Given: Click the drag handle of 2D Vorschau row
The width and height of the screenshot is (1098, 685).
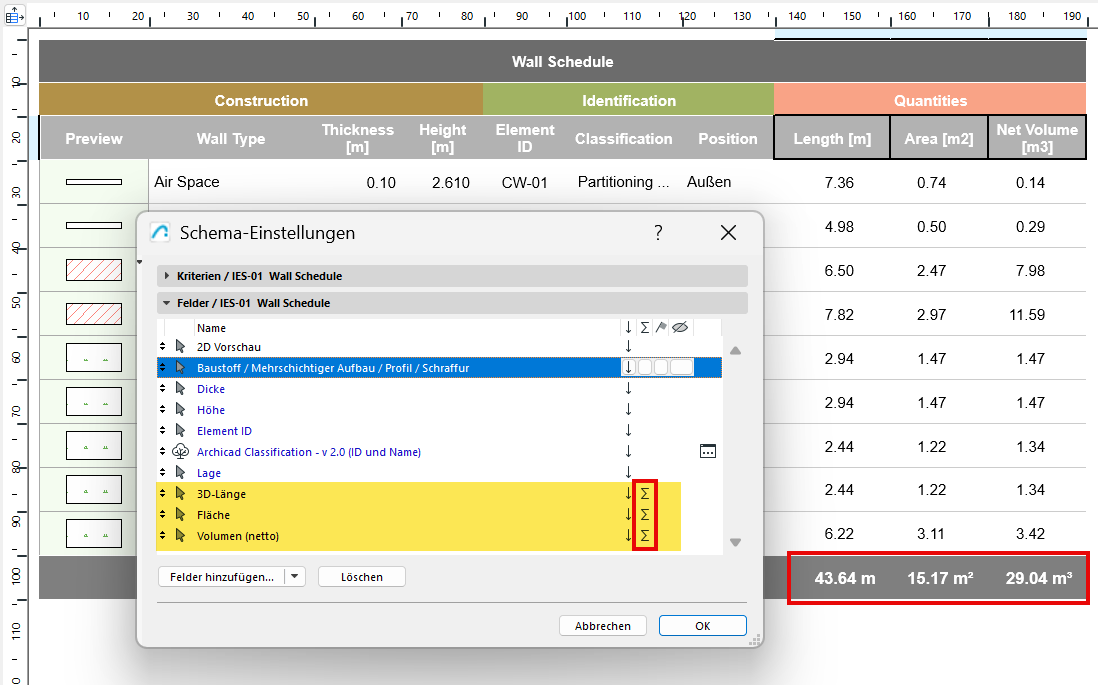Looking at the screenshot, I should pyautogui.click(x=162, y=347).
